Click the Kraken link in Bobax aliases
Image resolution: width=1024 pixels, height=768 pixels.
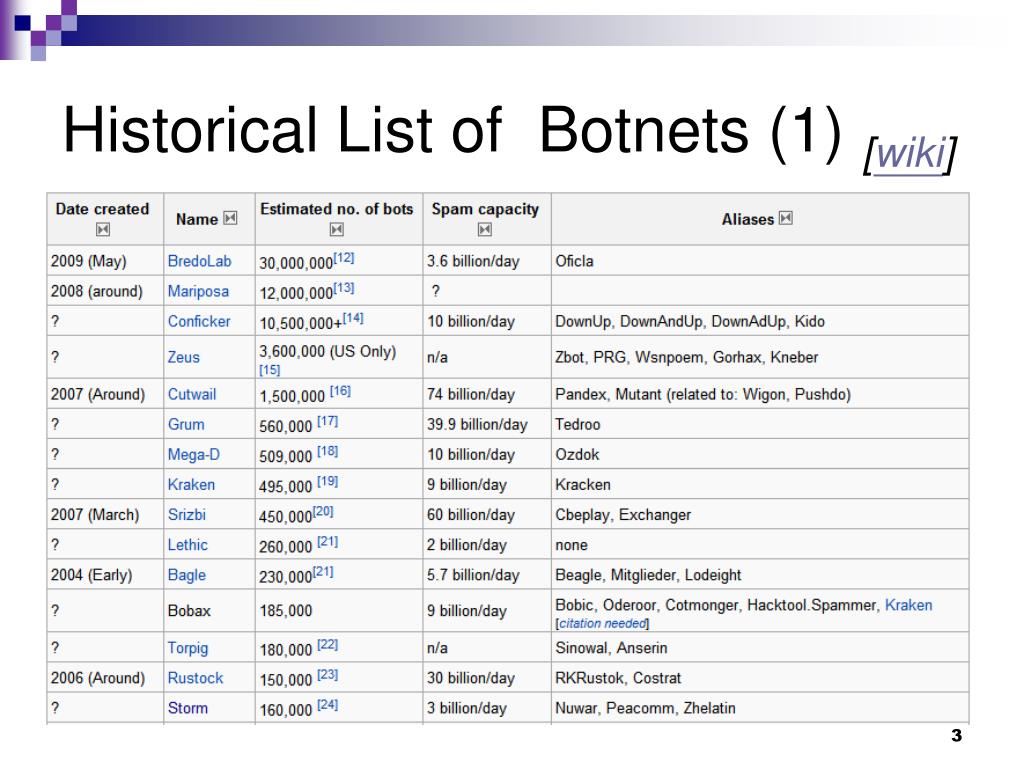coord(908,605)
